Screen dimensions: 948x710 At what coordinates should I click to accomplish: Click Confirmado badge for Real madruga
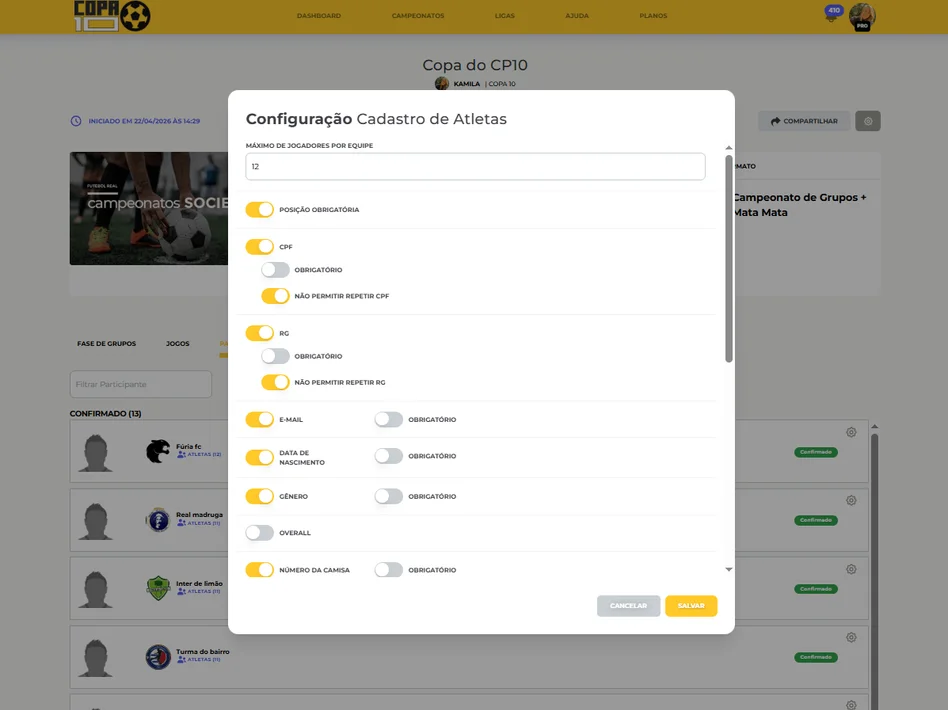[x=816, y=520]
